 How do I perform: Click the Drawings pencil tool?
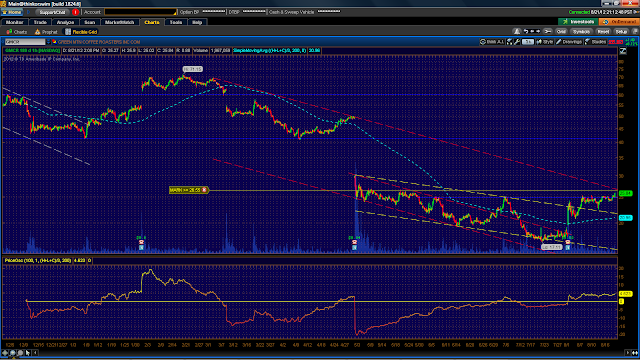pos(569,42)
